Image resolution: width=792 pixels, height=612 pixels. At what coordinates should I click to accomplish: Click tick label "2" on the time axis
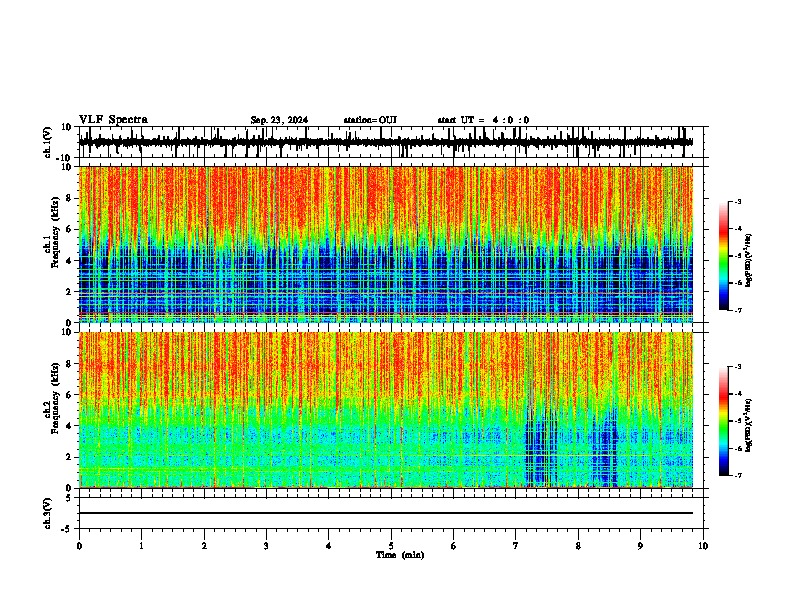click(x=204, y=546)
